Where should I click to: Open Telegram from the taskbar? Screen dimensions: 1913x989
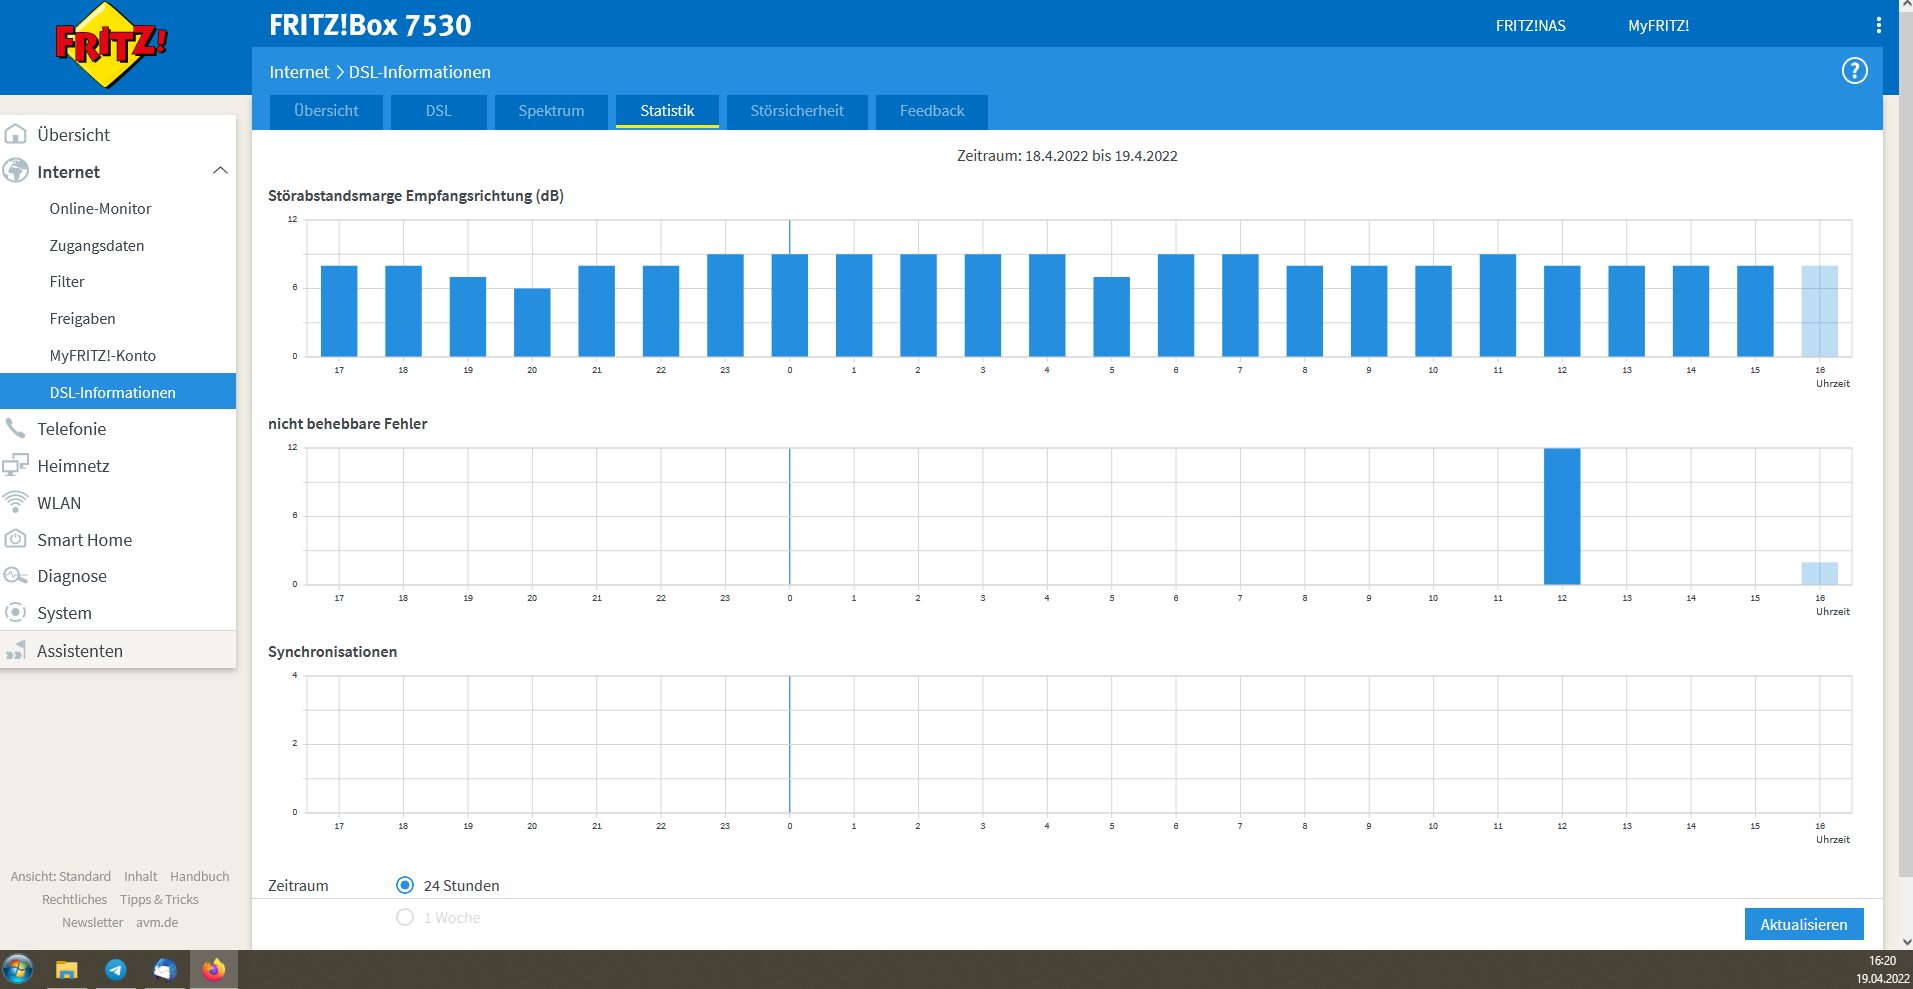(x=116, y=969)
